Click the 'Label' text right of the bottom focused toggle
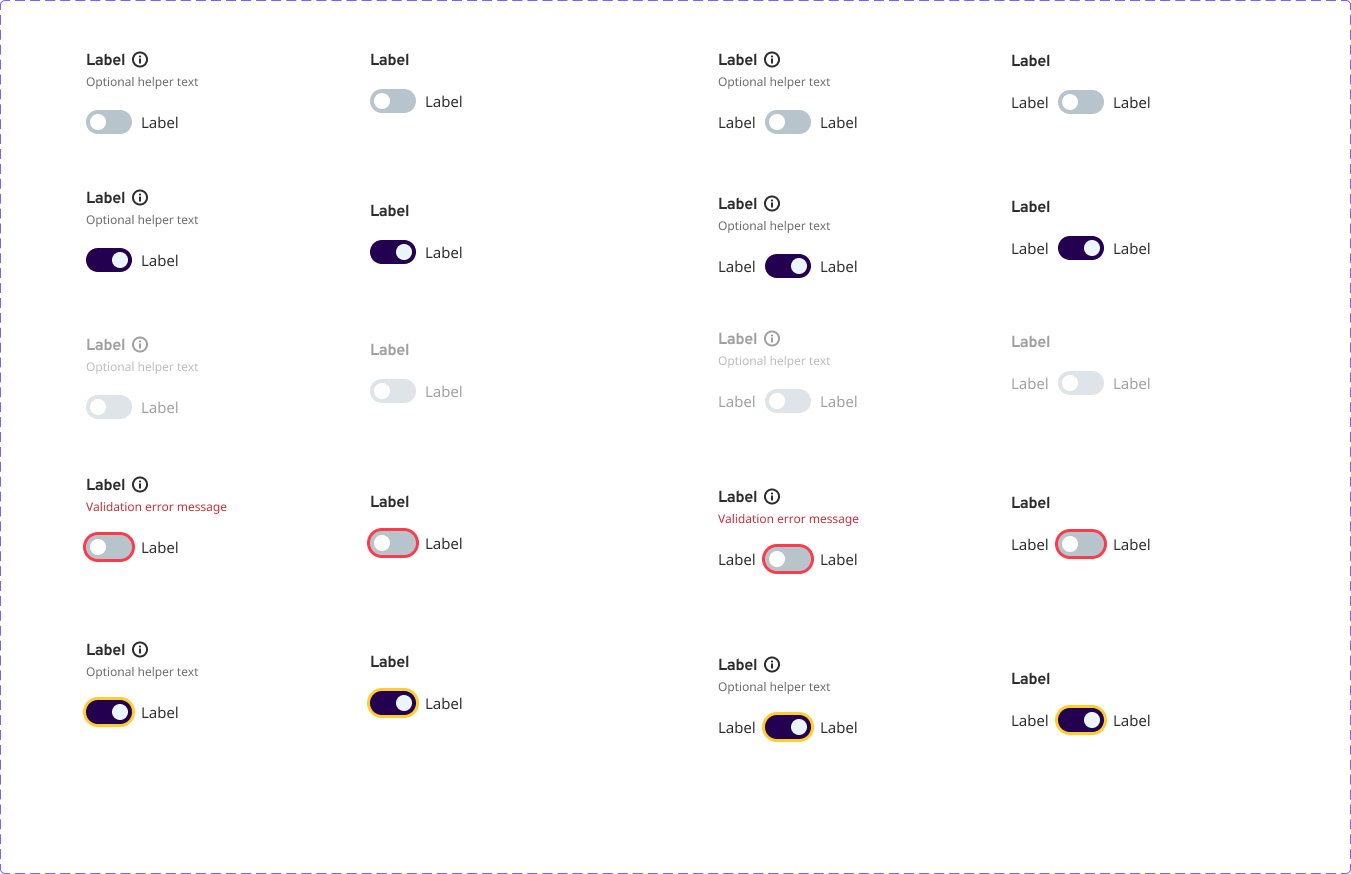Viewport: 1351px width, 874px height. click(x=160, y=712)
